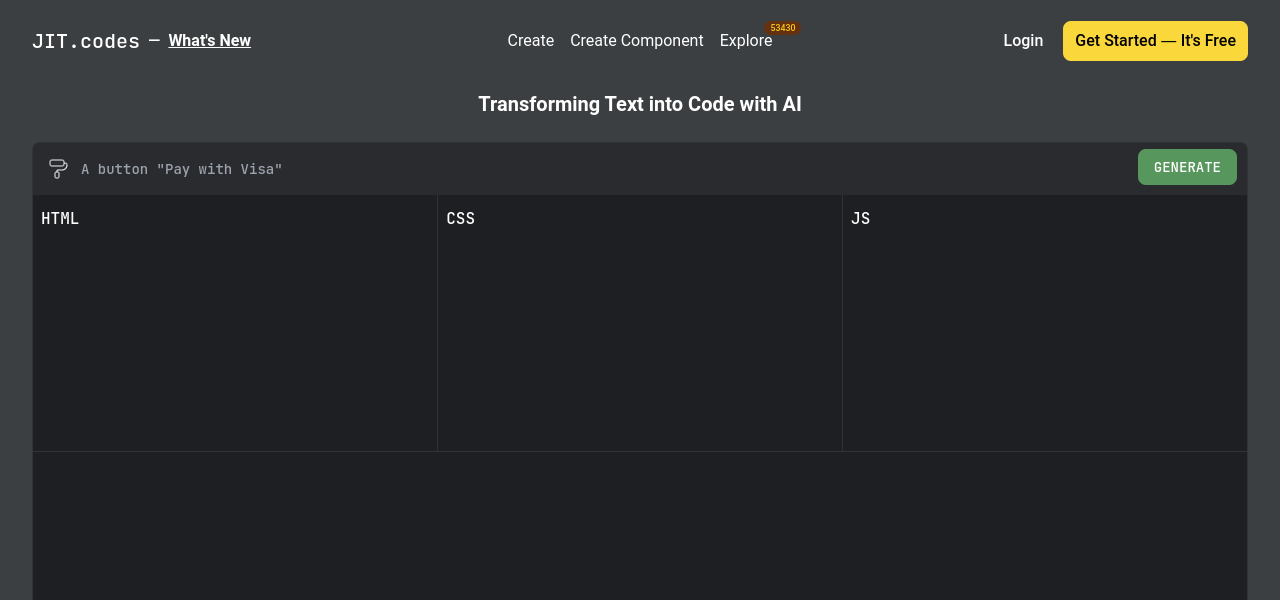The width and height of the screenshot is (1280, 600).
Task: Navigate to the Explore page
Action: point(745,41)
